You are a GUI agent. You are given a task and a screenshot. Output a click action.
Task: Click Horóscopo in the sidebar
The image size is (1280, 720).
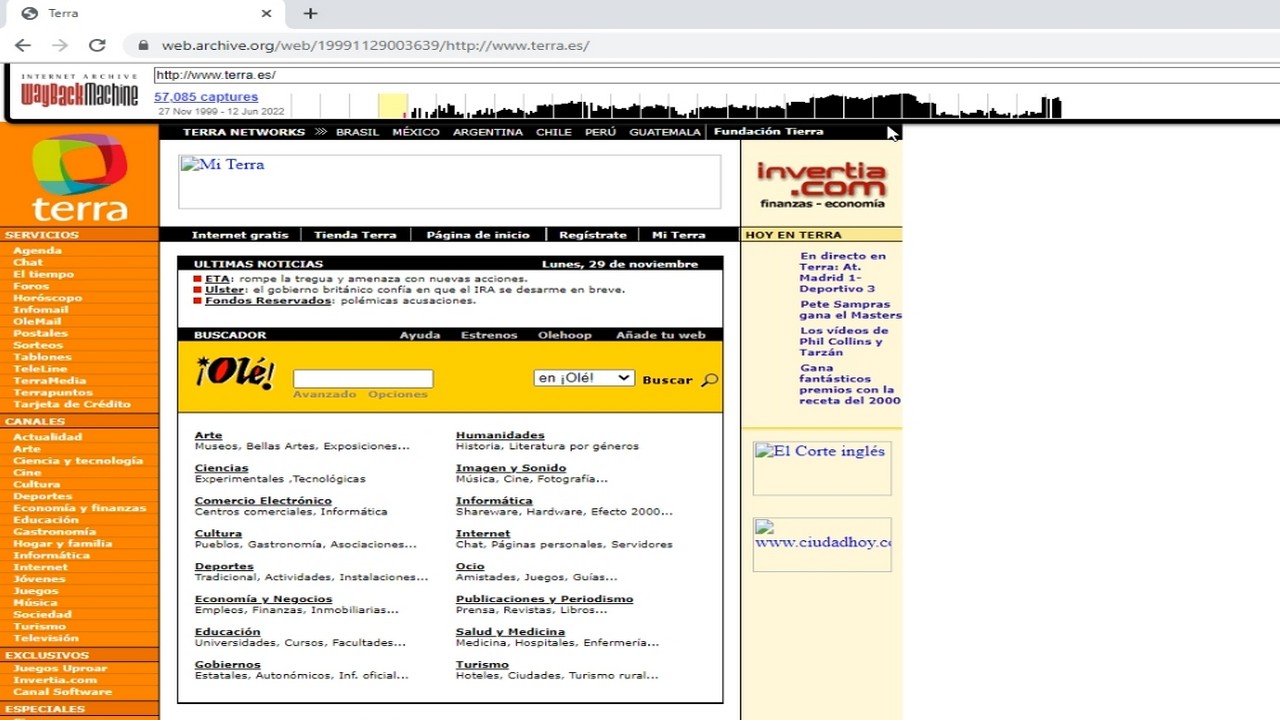(x=47, y=298)
